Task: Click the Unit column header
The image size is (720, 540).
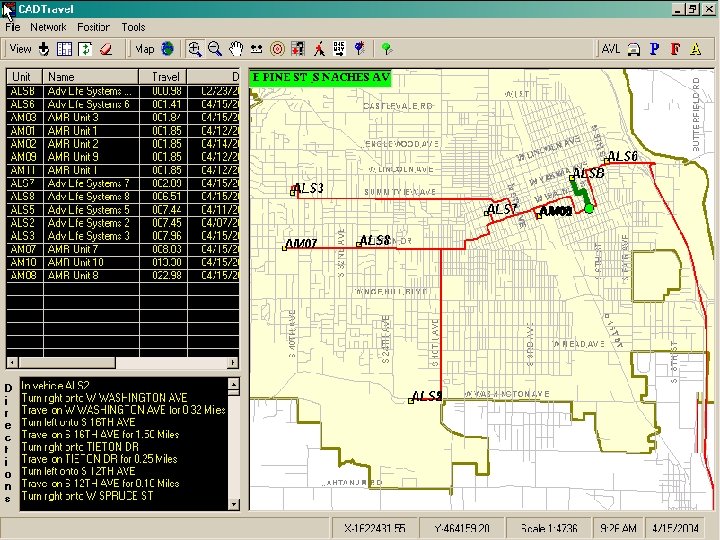Action: pyautogui.click(x=24, y=77)
